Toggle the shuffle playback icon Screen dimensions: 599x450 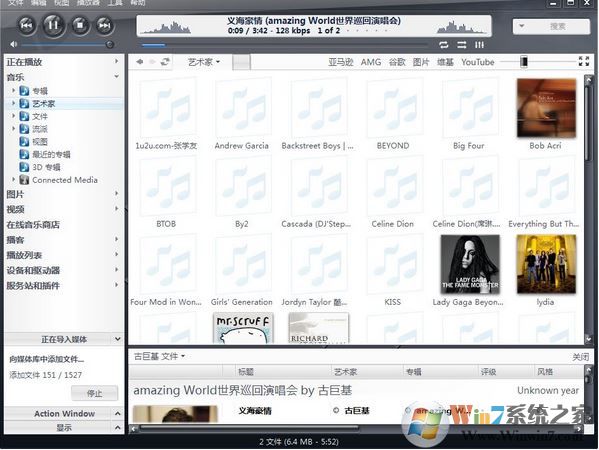pos(461,45)
